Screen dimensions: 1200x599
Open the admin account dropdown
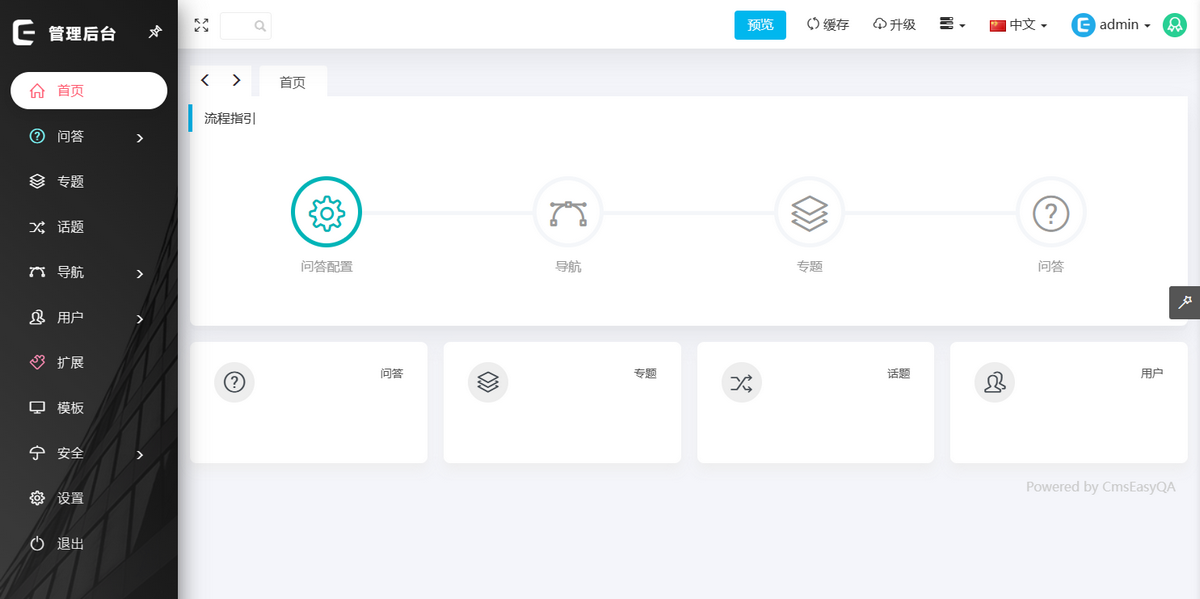[1111, 24]
